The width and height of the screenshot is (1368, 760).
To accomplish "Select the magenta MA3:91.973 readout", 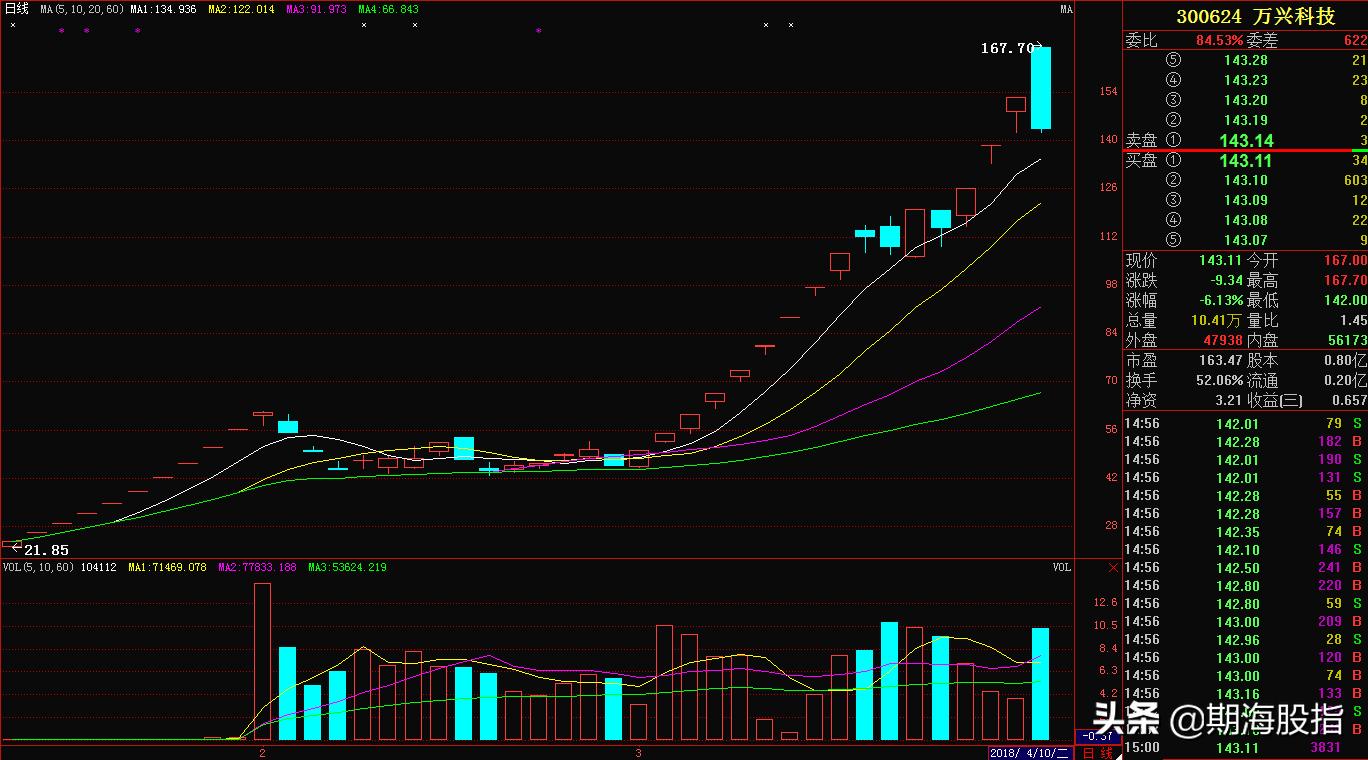I will click(316, 9).
